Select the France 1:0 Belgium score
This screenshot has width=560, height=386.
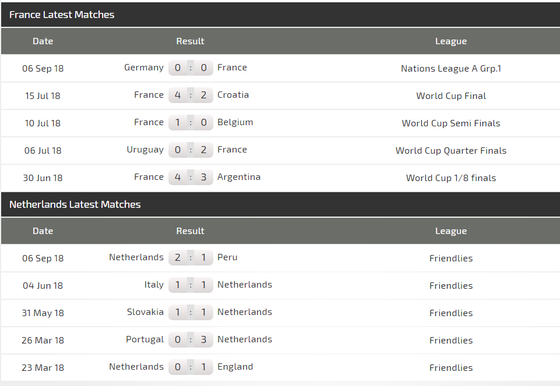coord(190,122)
